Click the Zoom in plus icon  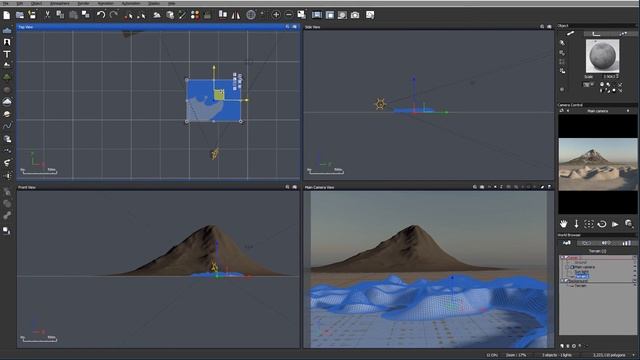pos(276,15)
